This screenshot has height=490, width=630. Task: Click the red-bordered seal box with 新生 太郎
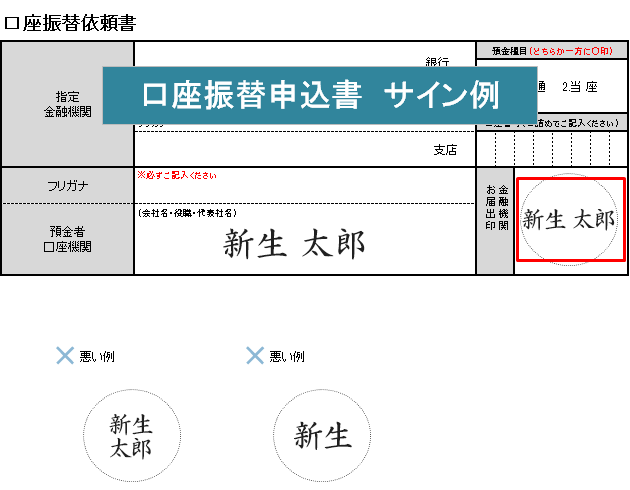click(570, 220)
